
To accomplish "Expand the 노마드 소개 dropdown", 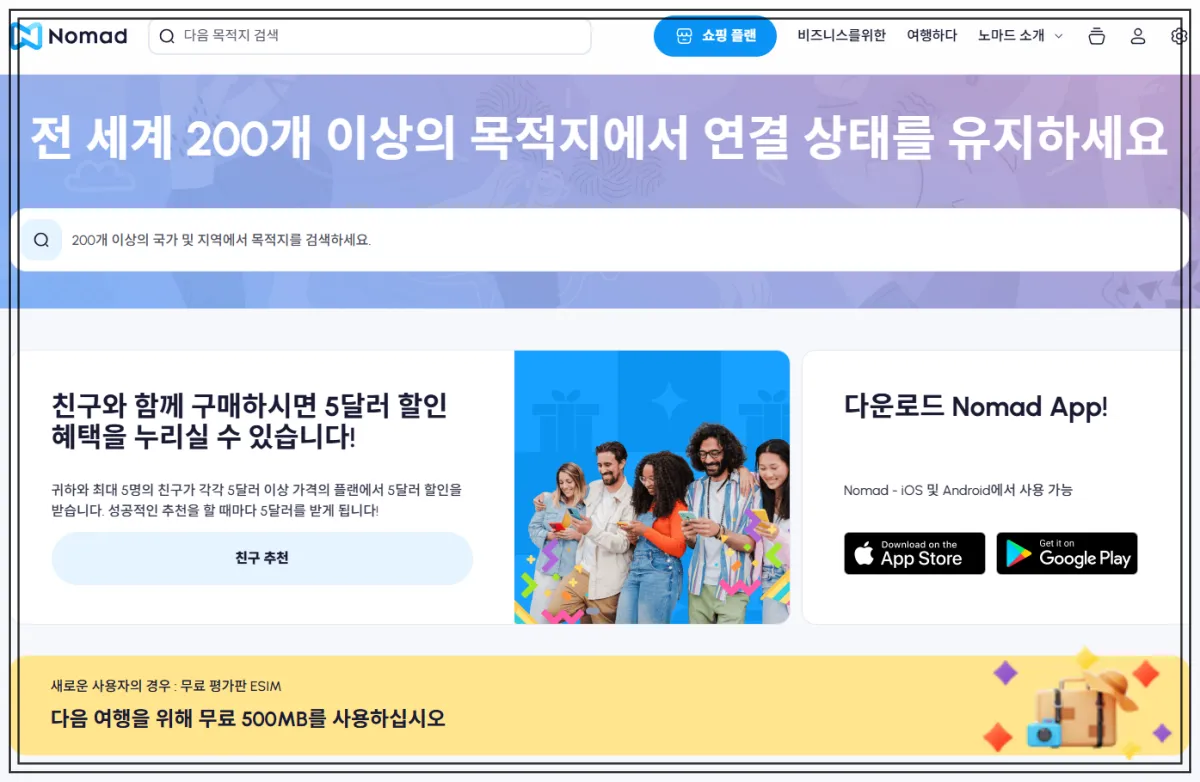I will coord(1020,36).
